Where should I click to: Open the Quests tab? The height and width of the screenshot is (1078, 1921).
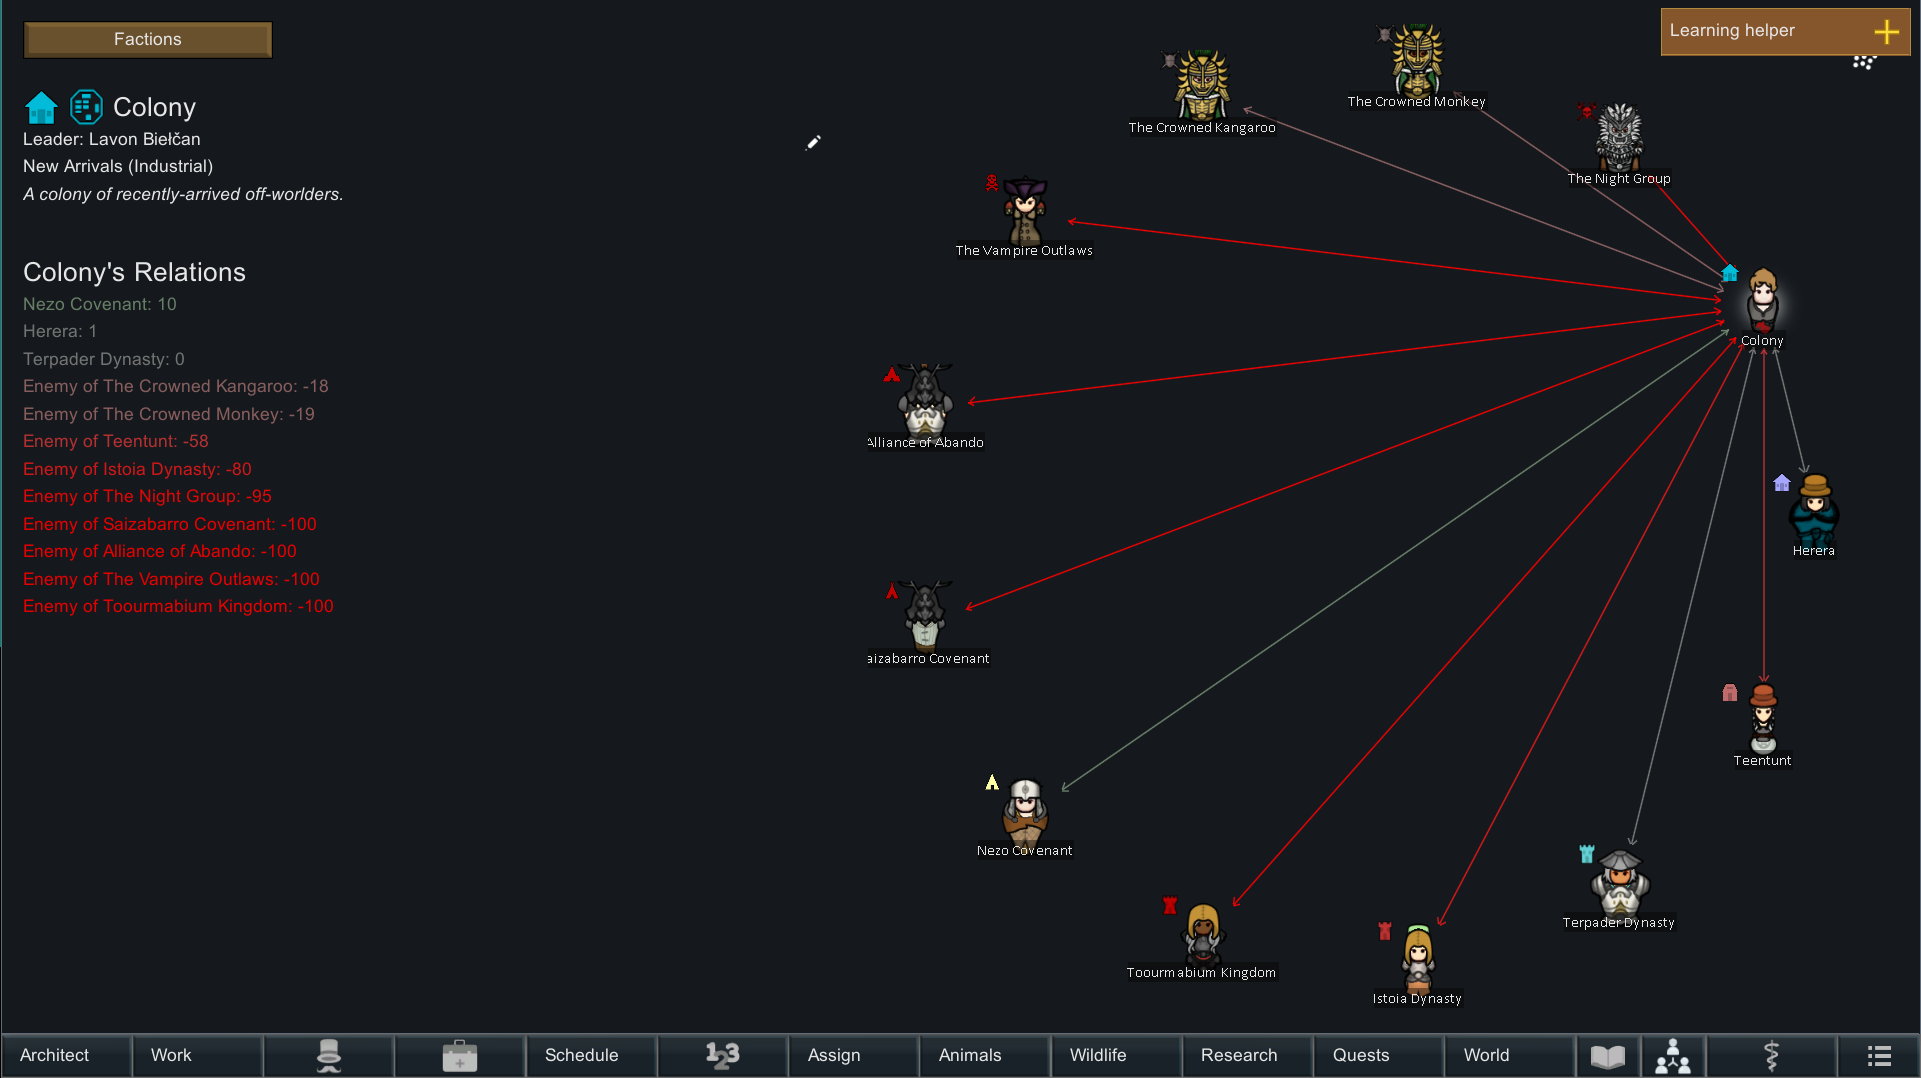1377,1056
